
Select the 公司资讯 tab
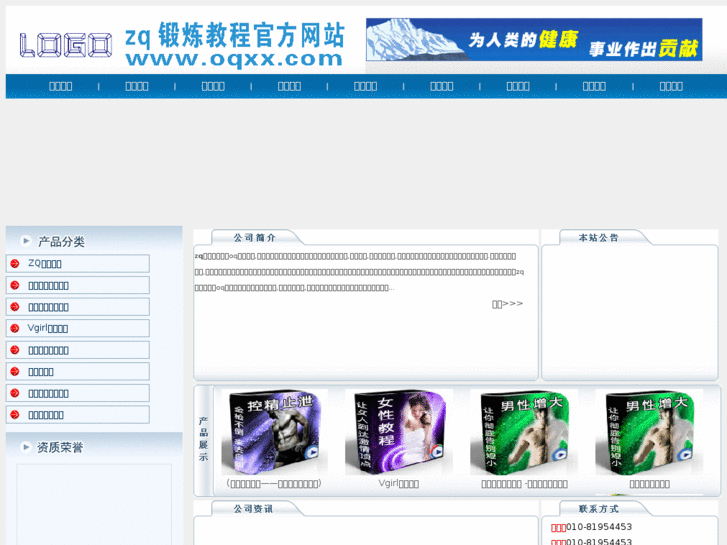pos(253,509)
